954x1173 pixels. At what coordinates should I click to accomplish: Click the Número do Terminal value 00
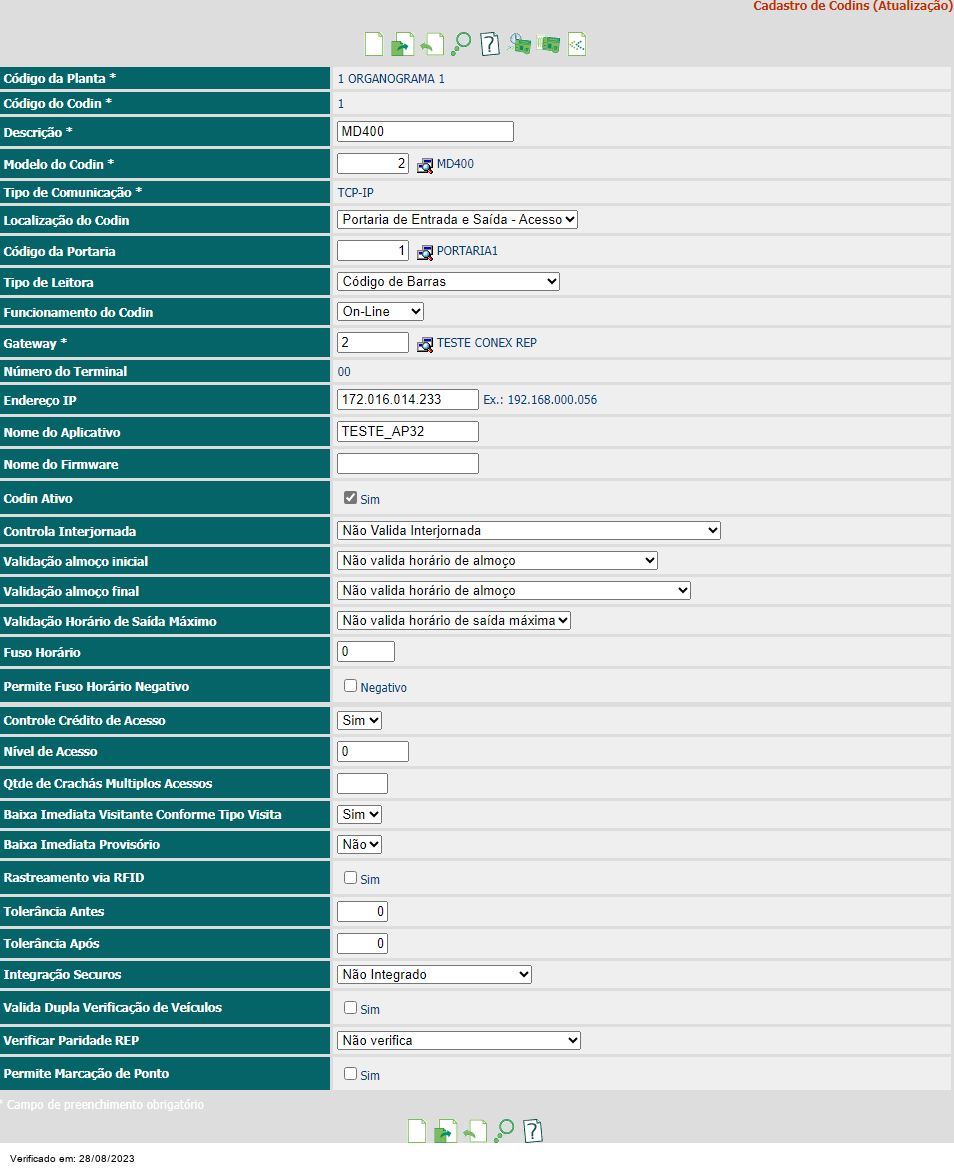[x=343, y=372]
